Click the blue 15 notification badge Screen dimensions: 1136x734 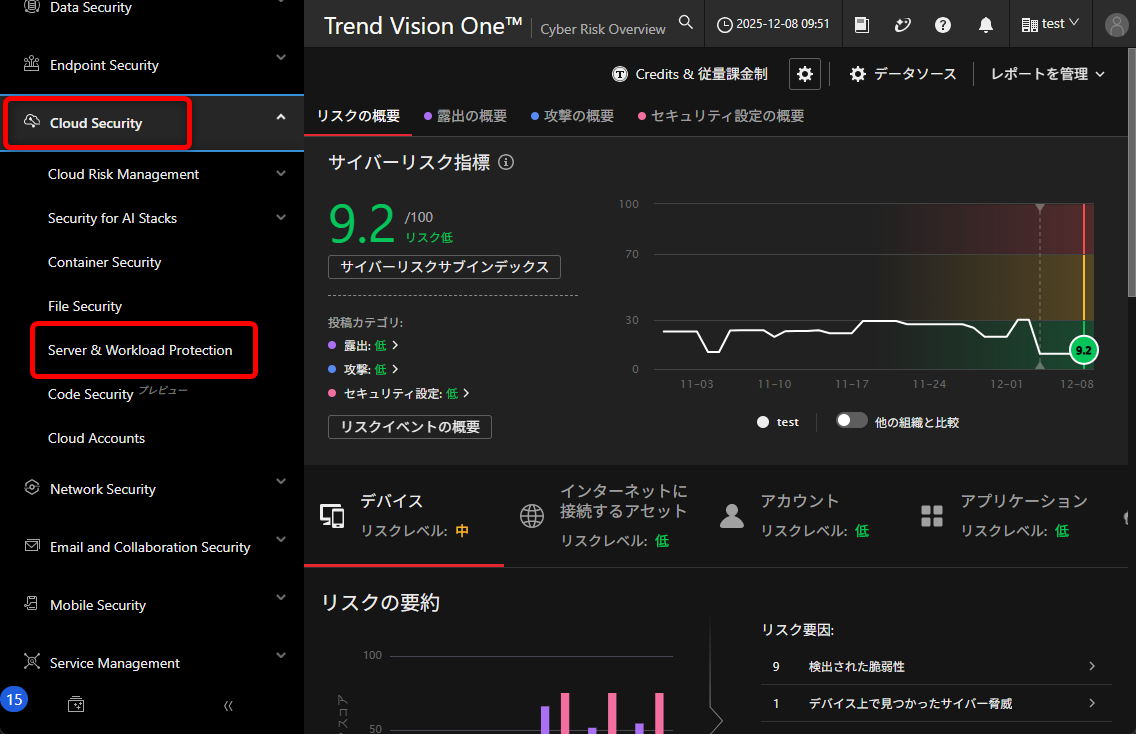coord(14,699)
